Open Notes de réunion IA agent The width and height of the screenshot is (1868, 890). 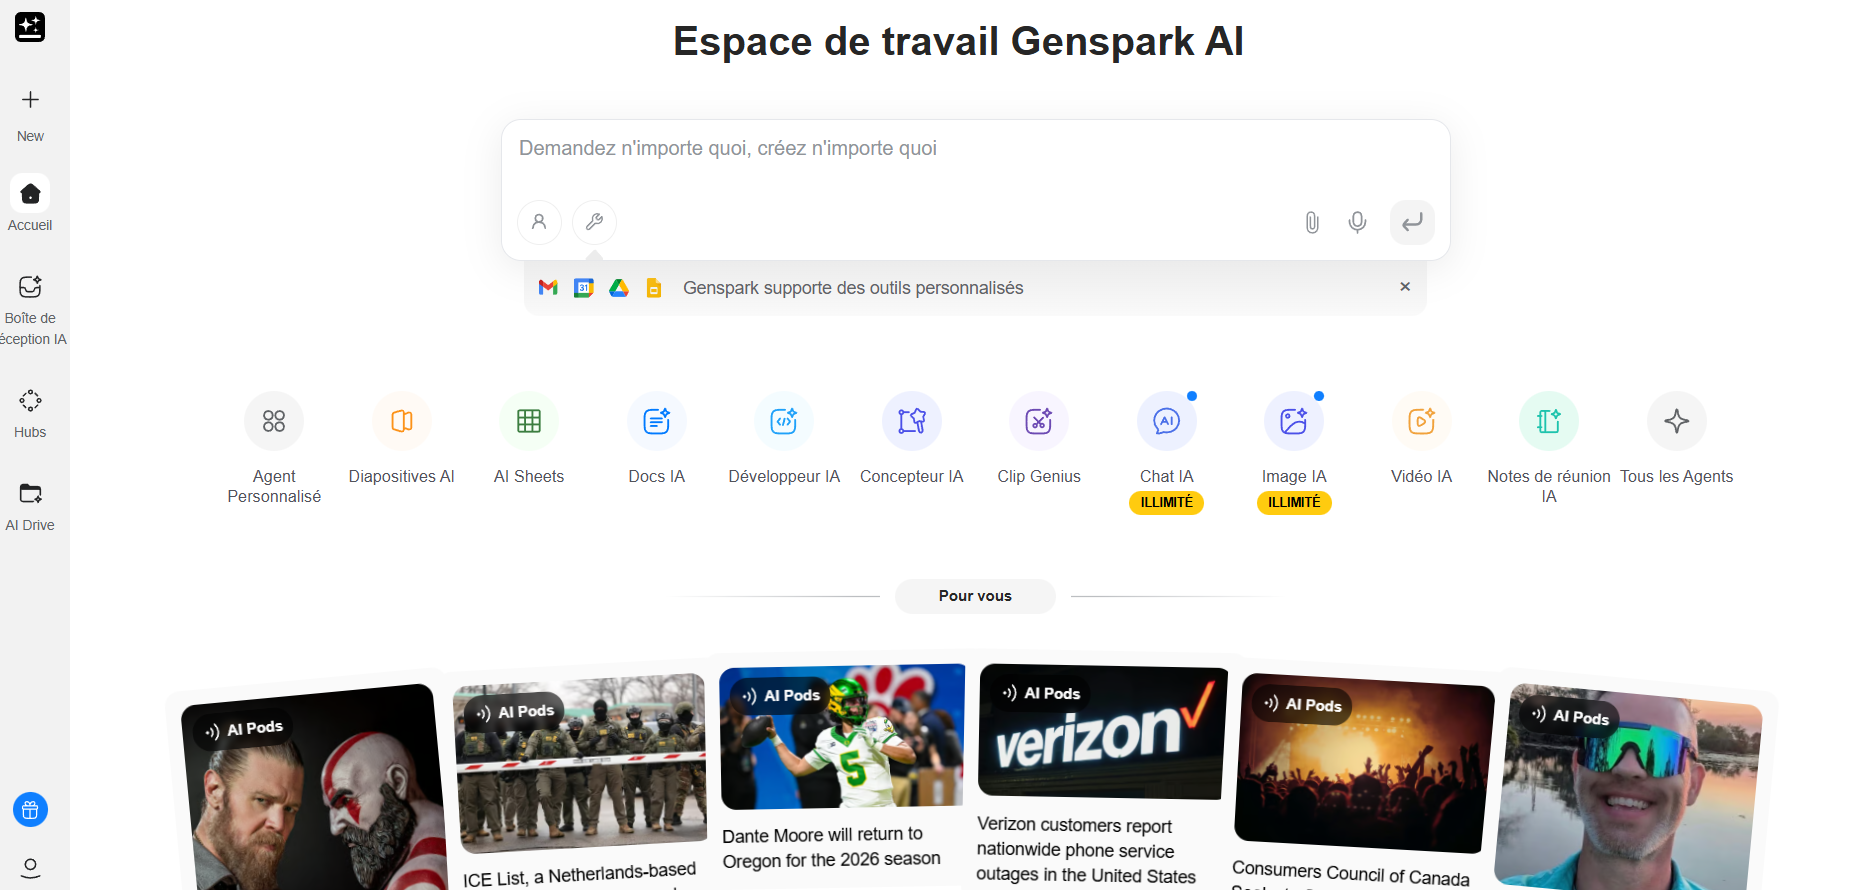pyautogui.click(x=1549, y=448)
